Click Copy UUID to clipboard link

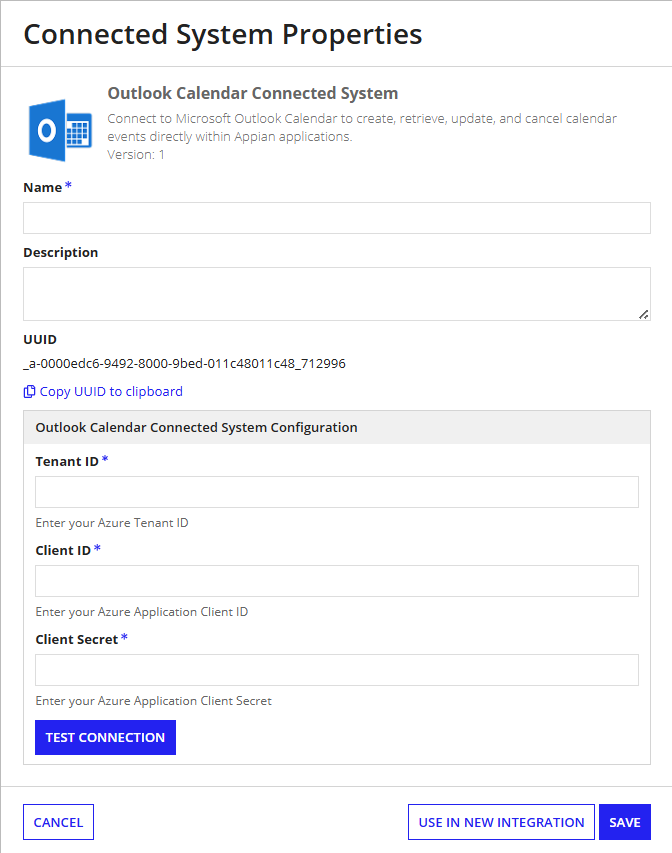(x=111, y=392)
